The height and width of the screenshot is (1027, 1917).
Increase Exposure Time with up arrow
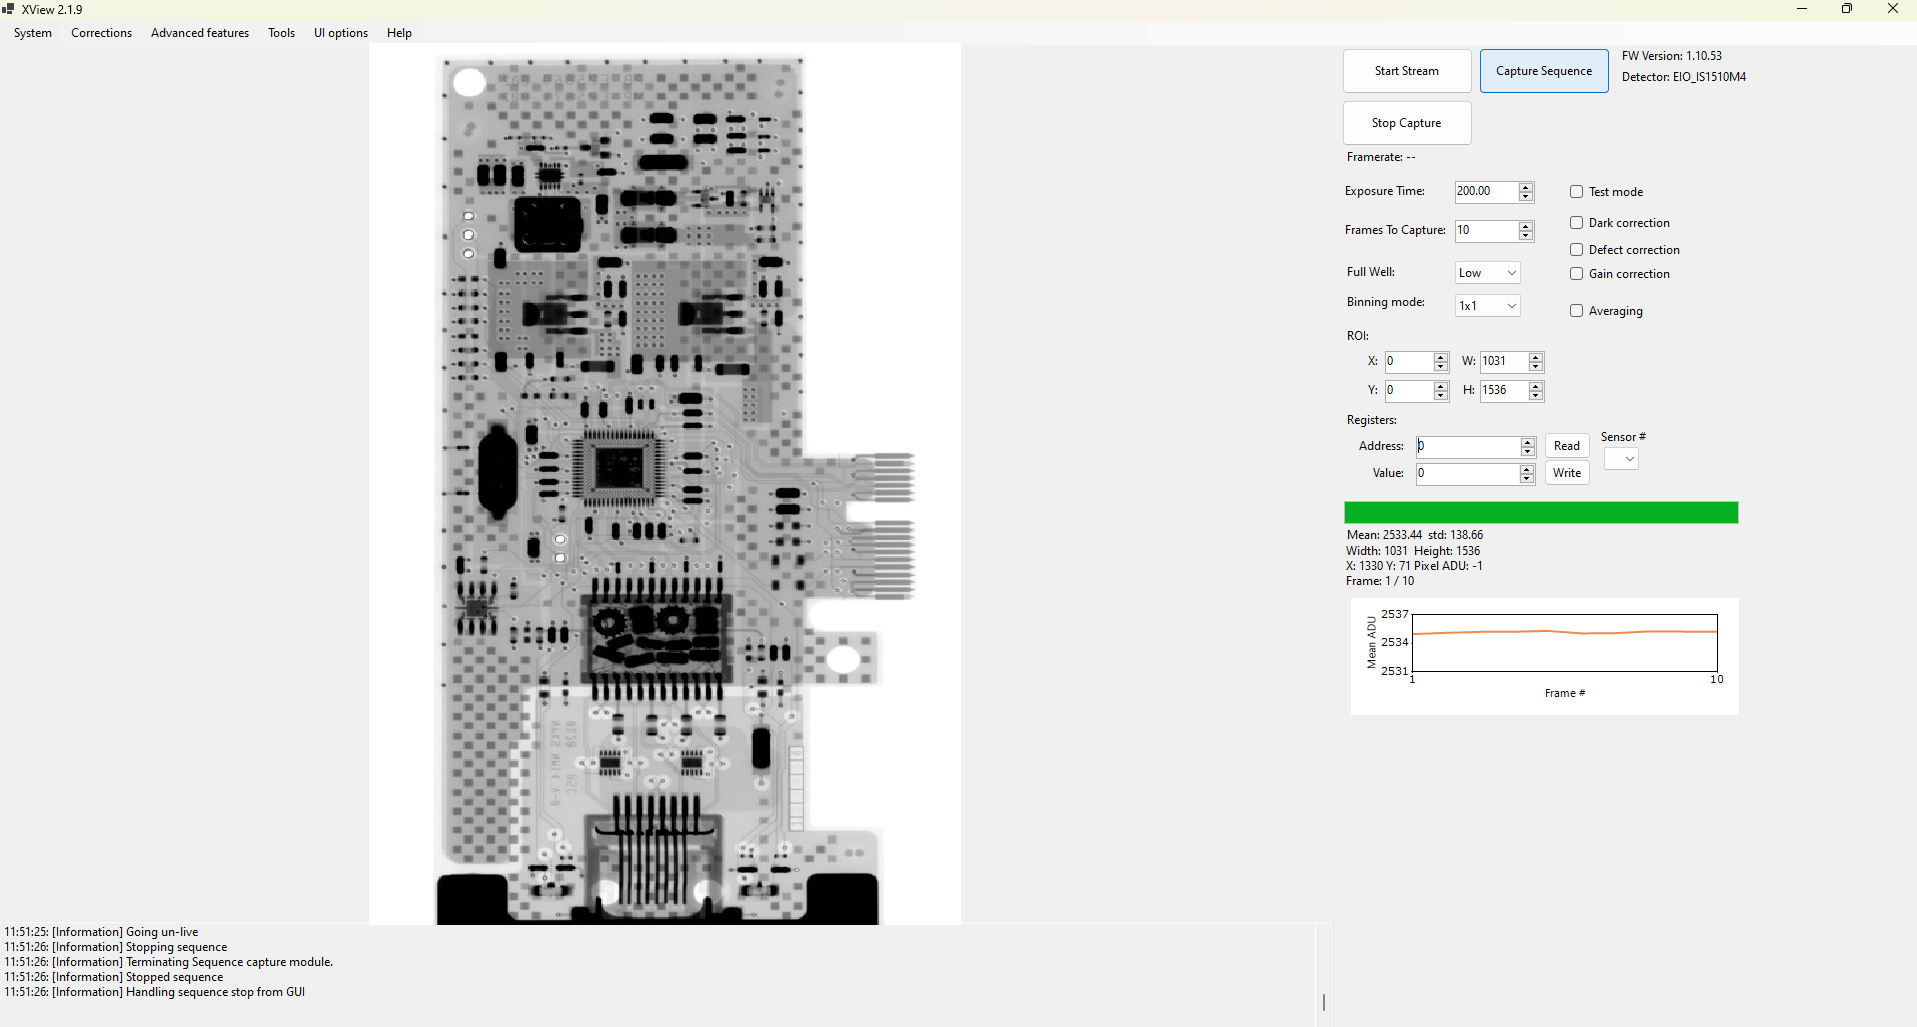(1526, 187)
